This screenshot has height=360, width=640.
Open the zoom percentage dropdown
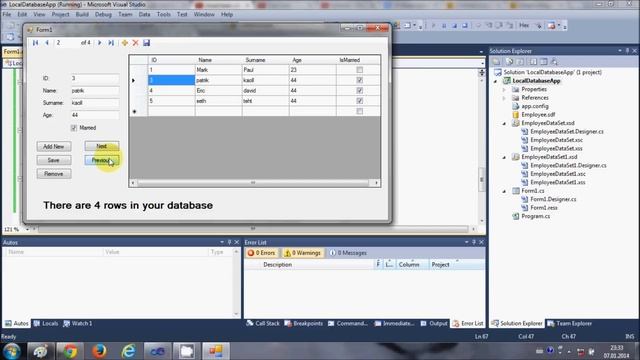(x=28, y=229)
